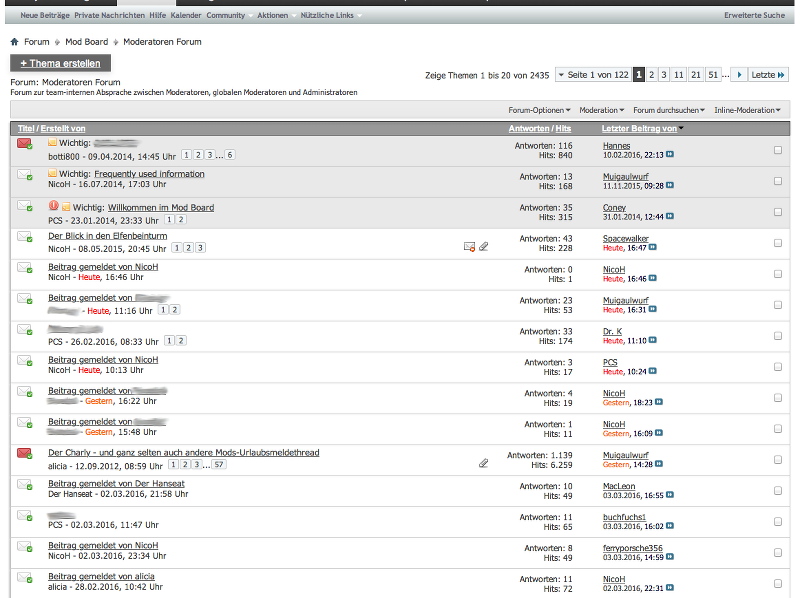Click the subscription envelope icon on Der Blick thread
This screenshot has width=800, height=598.
click(x=469, y=246)
